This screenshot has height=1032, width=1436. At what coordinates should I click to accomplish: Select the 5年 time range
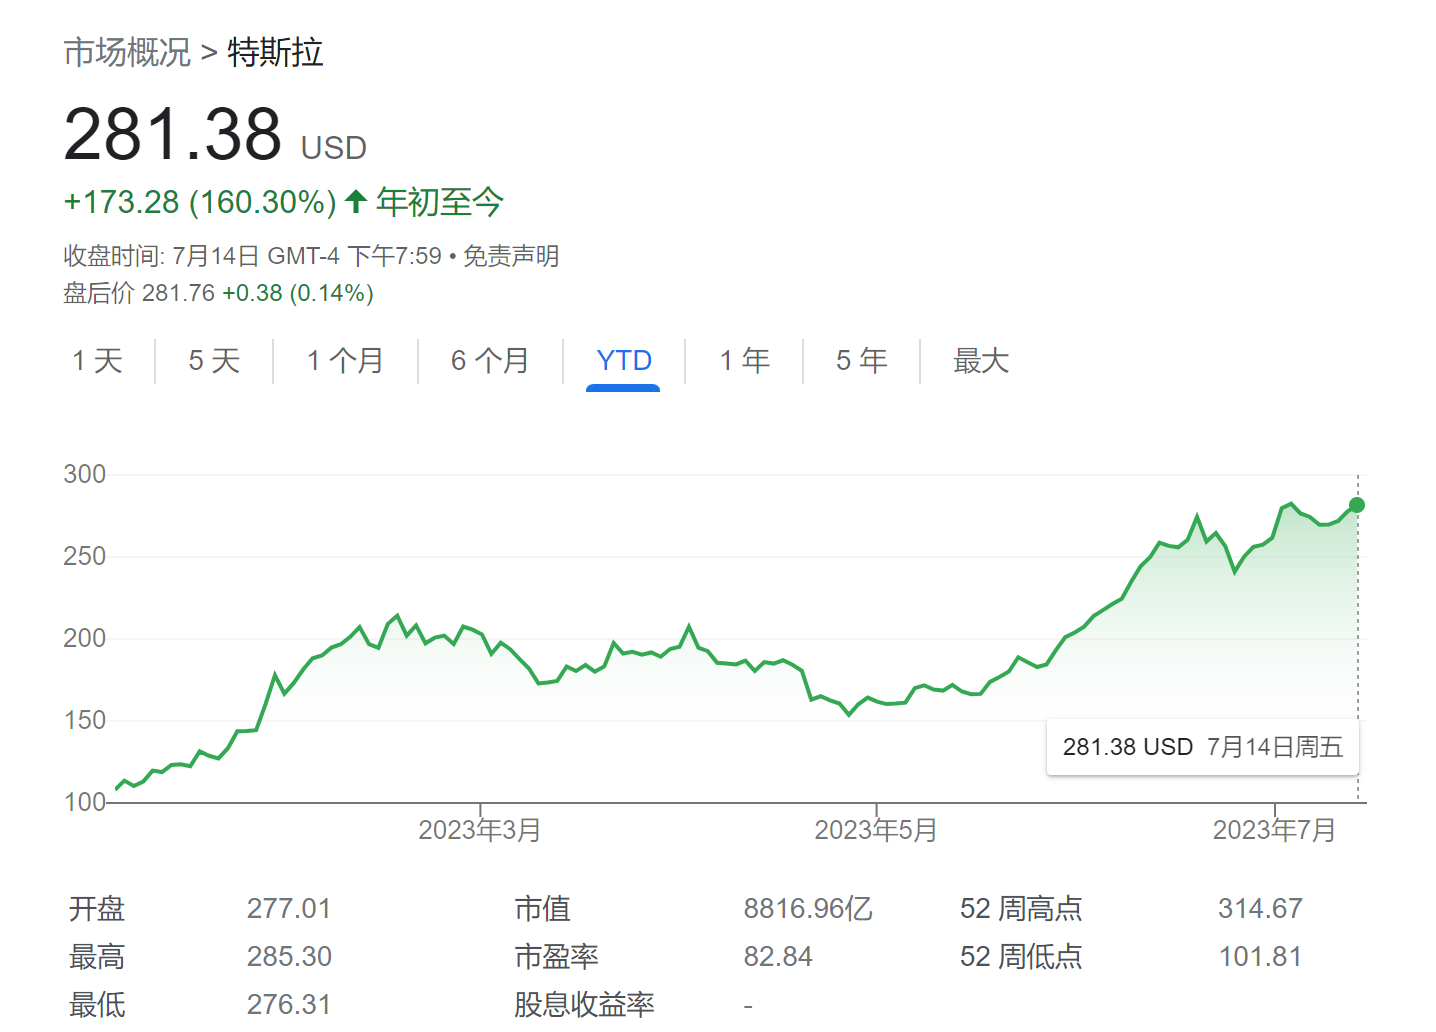pyautogui.click(x=860, y=361)
